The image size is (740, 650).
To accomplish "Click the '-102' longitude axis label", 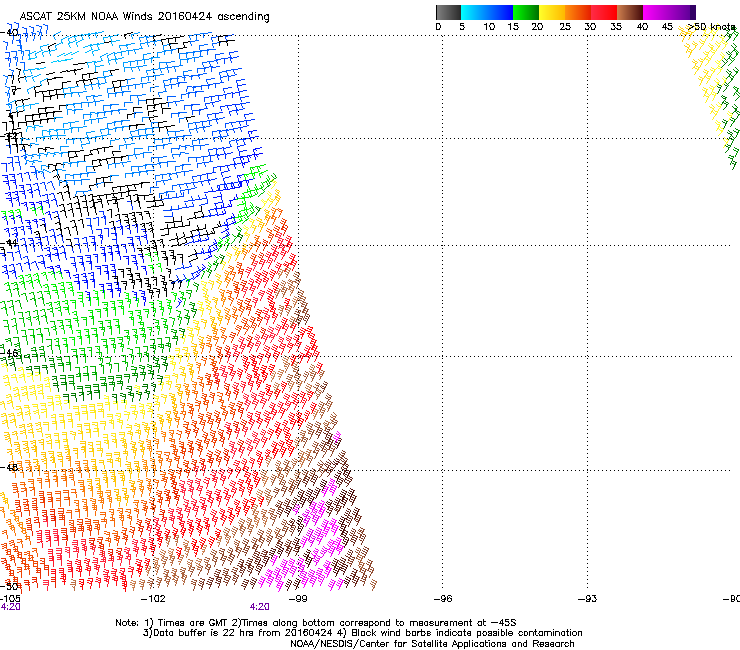I will coord(154,599).
